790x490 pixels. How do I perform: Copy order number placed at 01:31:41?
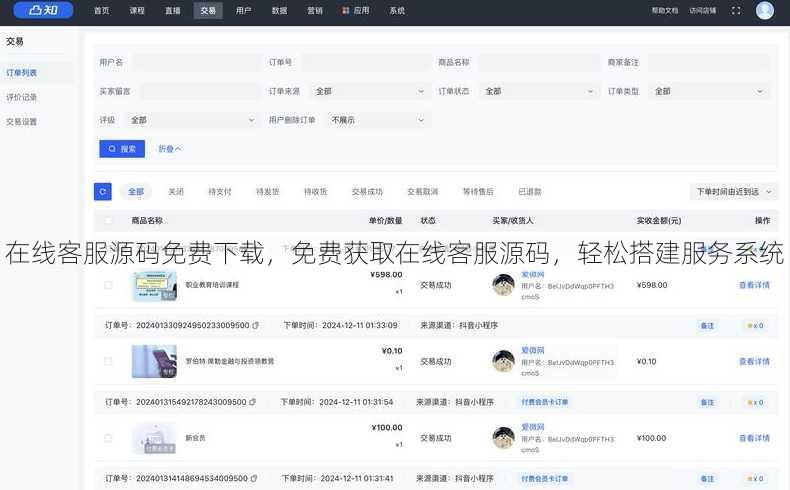(x=253, y=478)
